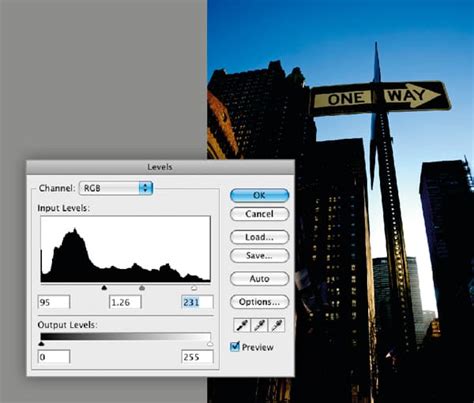
Task: Click the output white slider triangle
Action: click(x=210, y=344)
